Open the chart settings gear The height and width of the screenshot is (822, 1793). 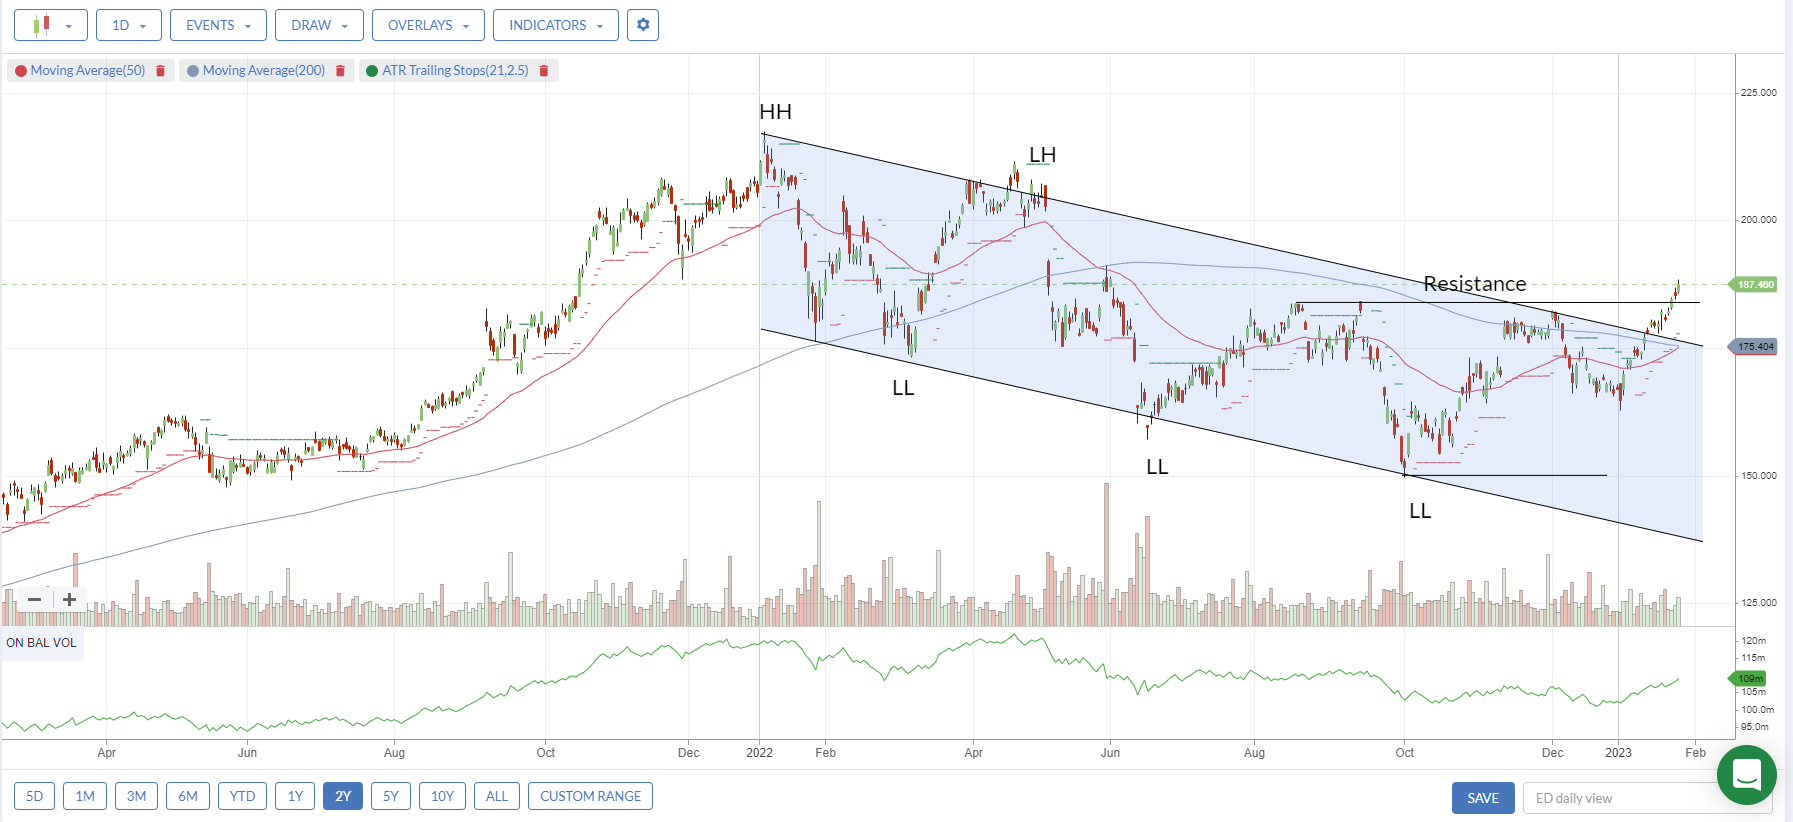[643, 25]
